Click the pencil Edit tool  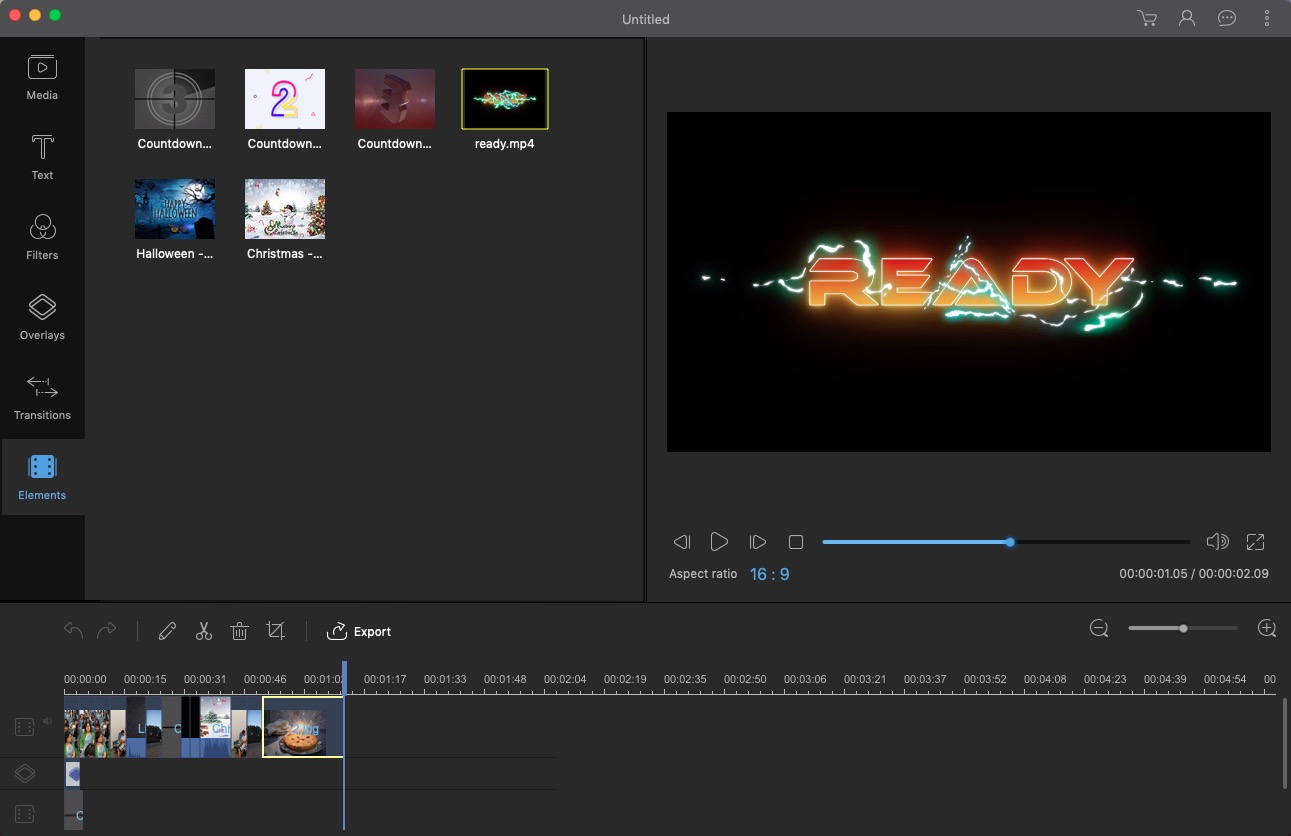(x=167, y=631)
